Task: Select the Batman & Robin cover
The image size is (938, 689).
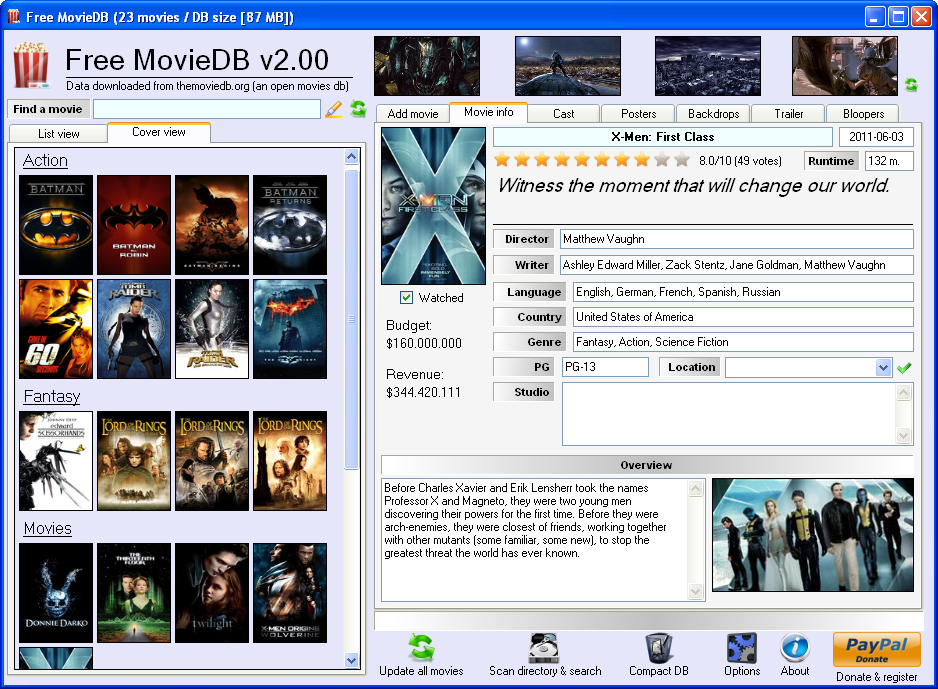Action: [x=134, y=225]
